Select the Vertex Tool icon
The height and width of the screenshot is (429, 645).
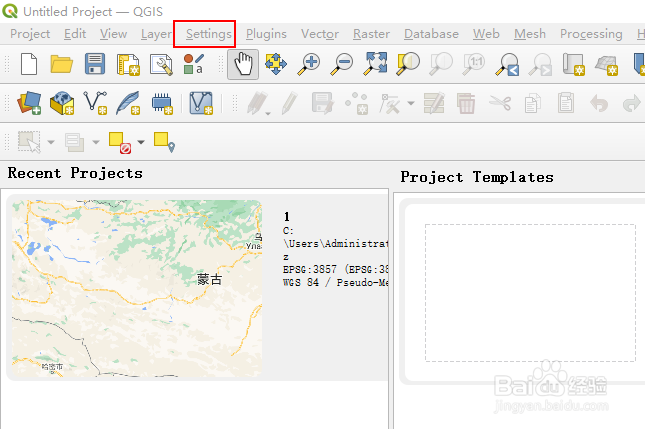coord(390,103)
